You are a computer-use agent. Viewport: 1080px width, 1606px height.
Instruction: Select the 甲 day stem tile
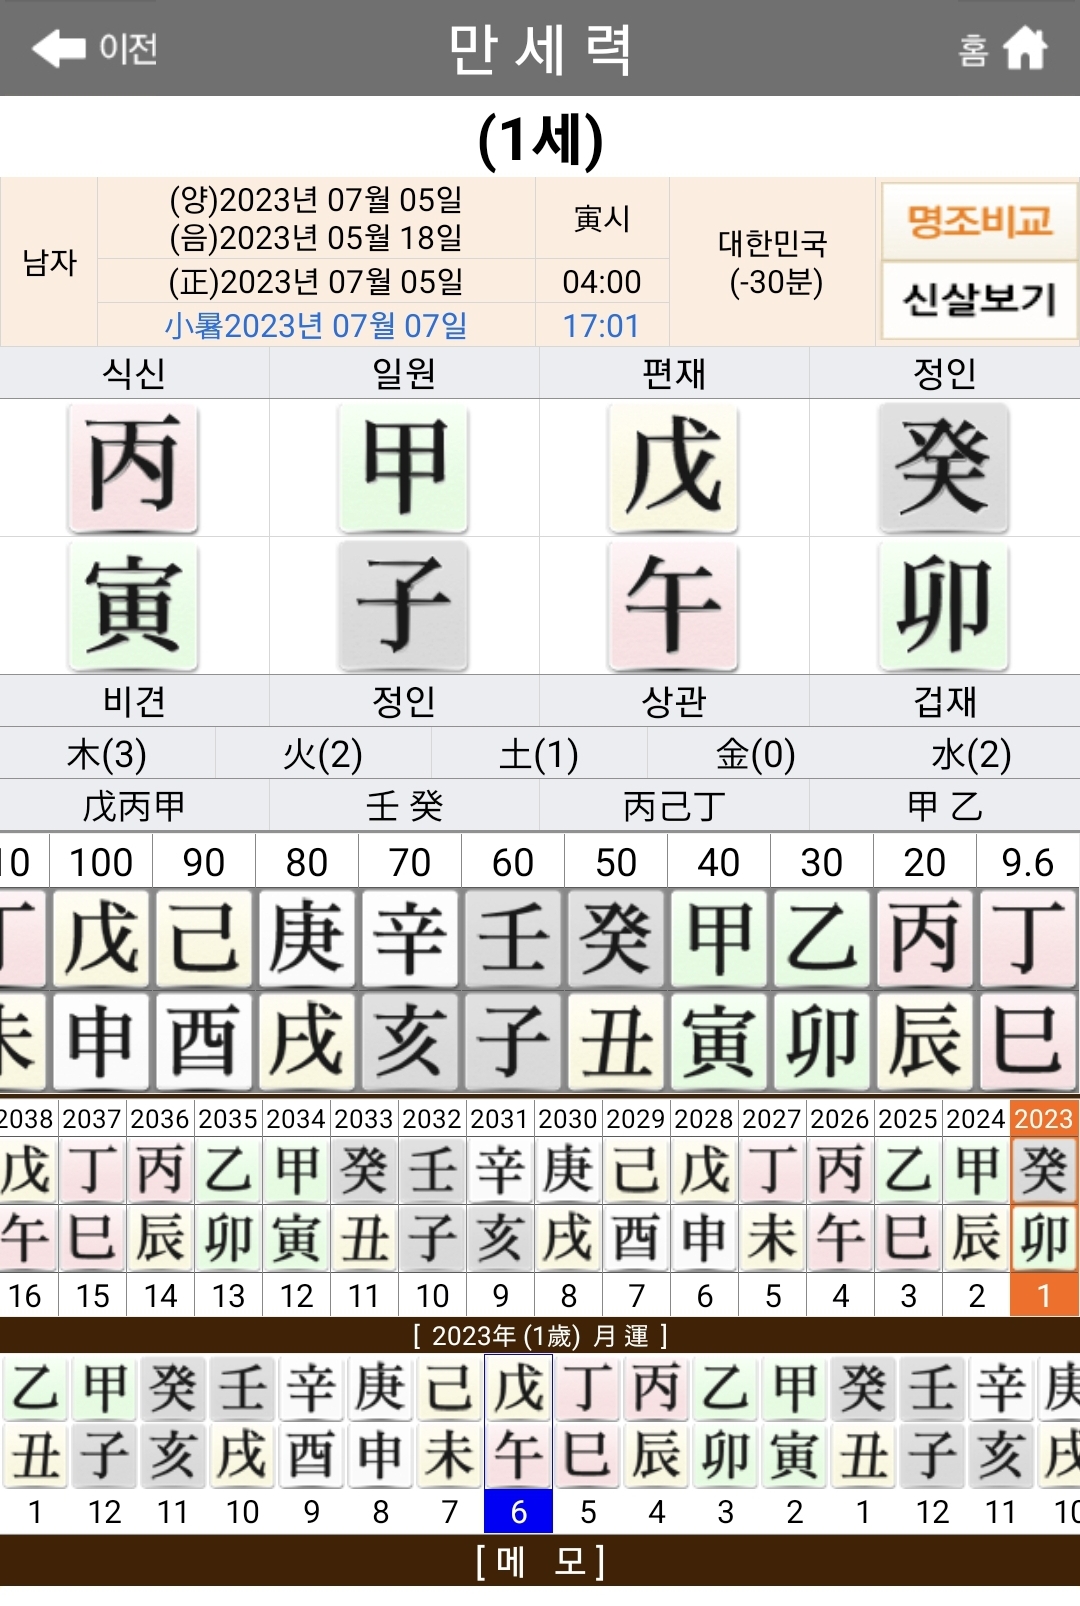tap(403, 467)
